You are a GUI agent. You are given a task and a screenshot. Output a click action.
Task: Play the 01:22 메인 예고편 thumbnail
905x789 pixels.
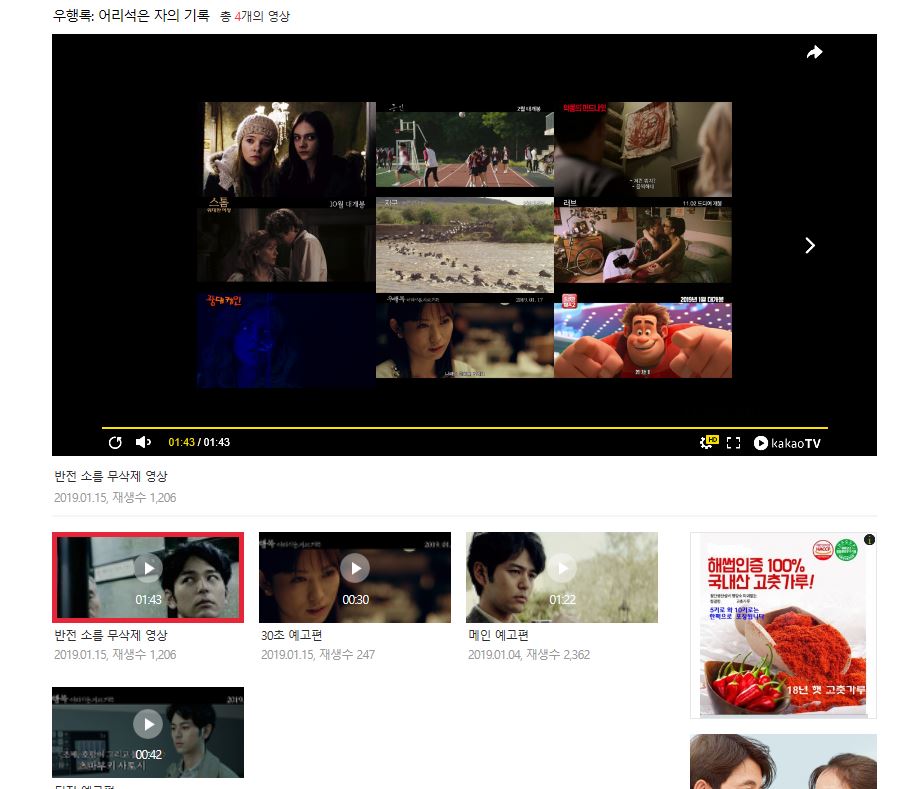(x=562, y=577)
